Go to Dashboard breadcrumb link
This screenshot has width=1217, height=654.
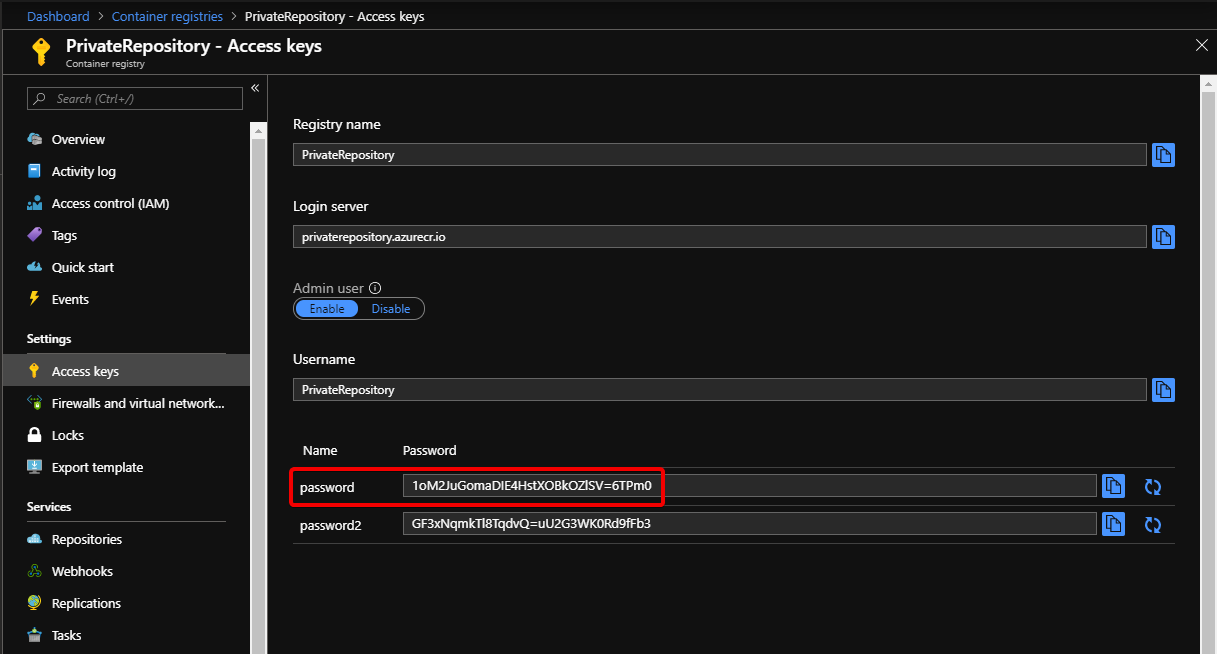pyautogui.click(x=58, y=17)
